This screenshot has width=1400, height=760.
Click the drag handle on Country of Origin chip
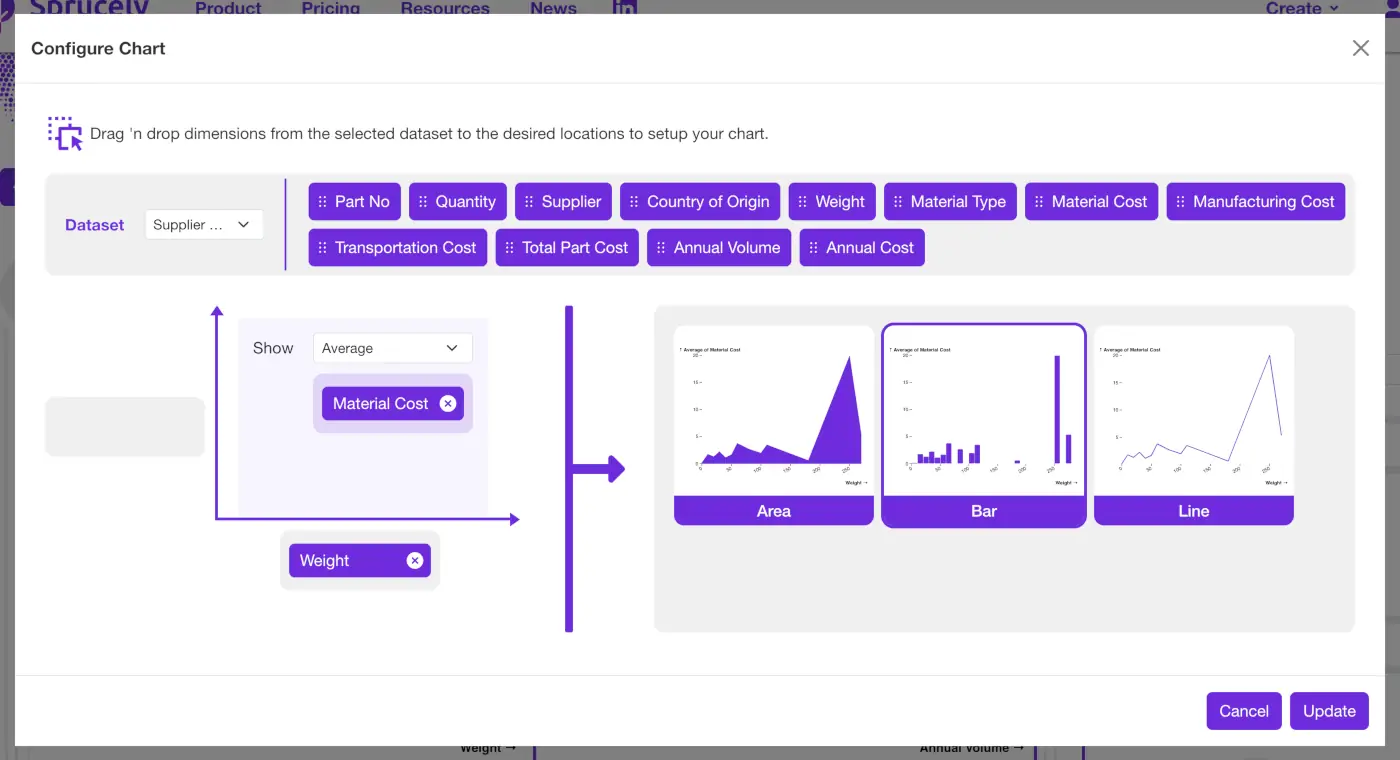coord(633,201)
